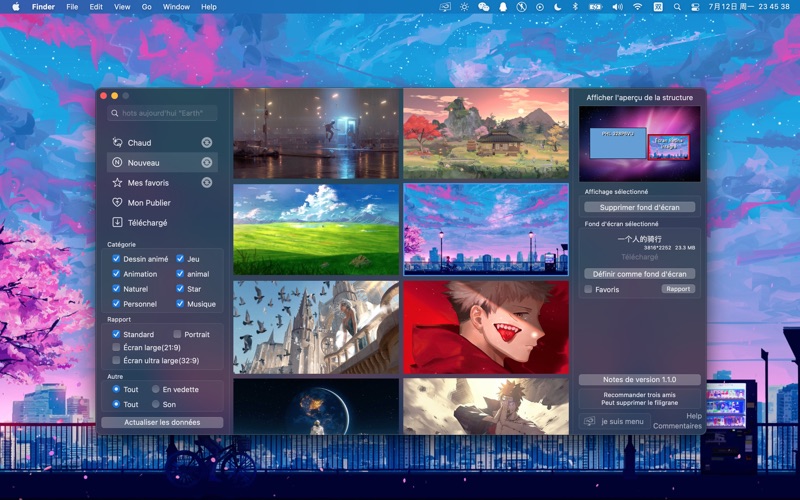Click the Mes favoris star icon

[117, 182]
